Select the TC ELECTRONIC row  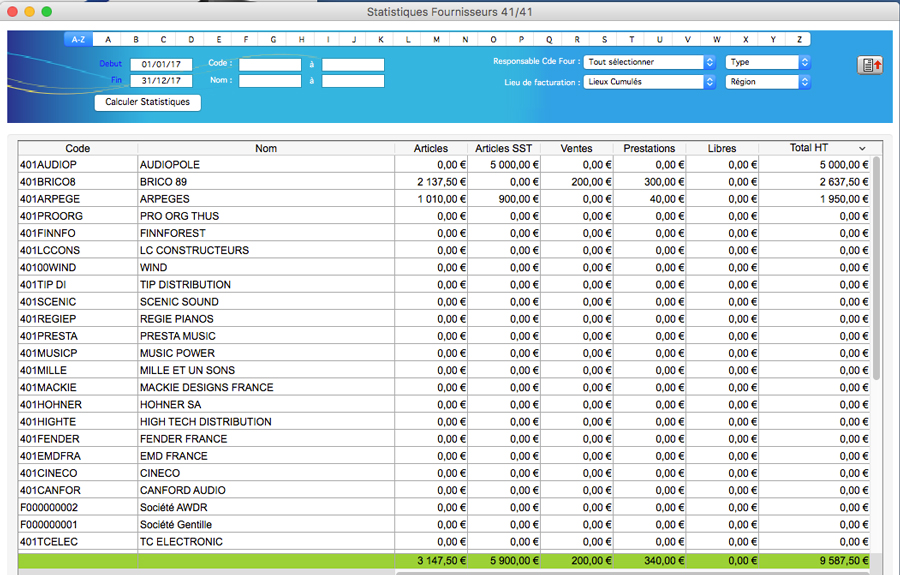point(444,542)
